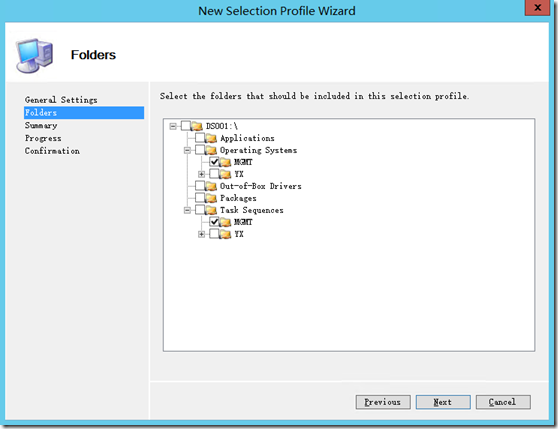Check the YX checkbox under Task Sequences

214,234
